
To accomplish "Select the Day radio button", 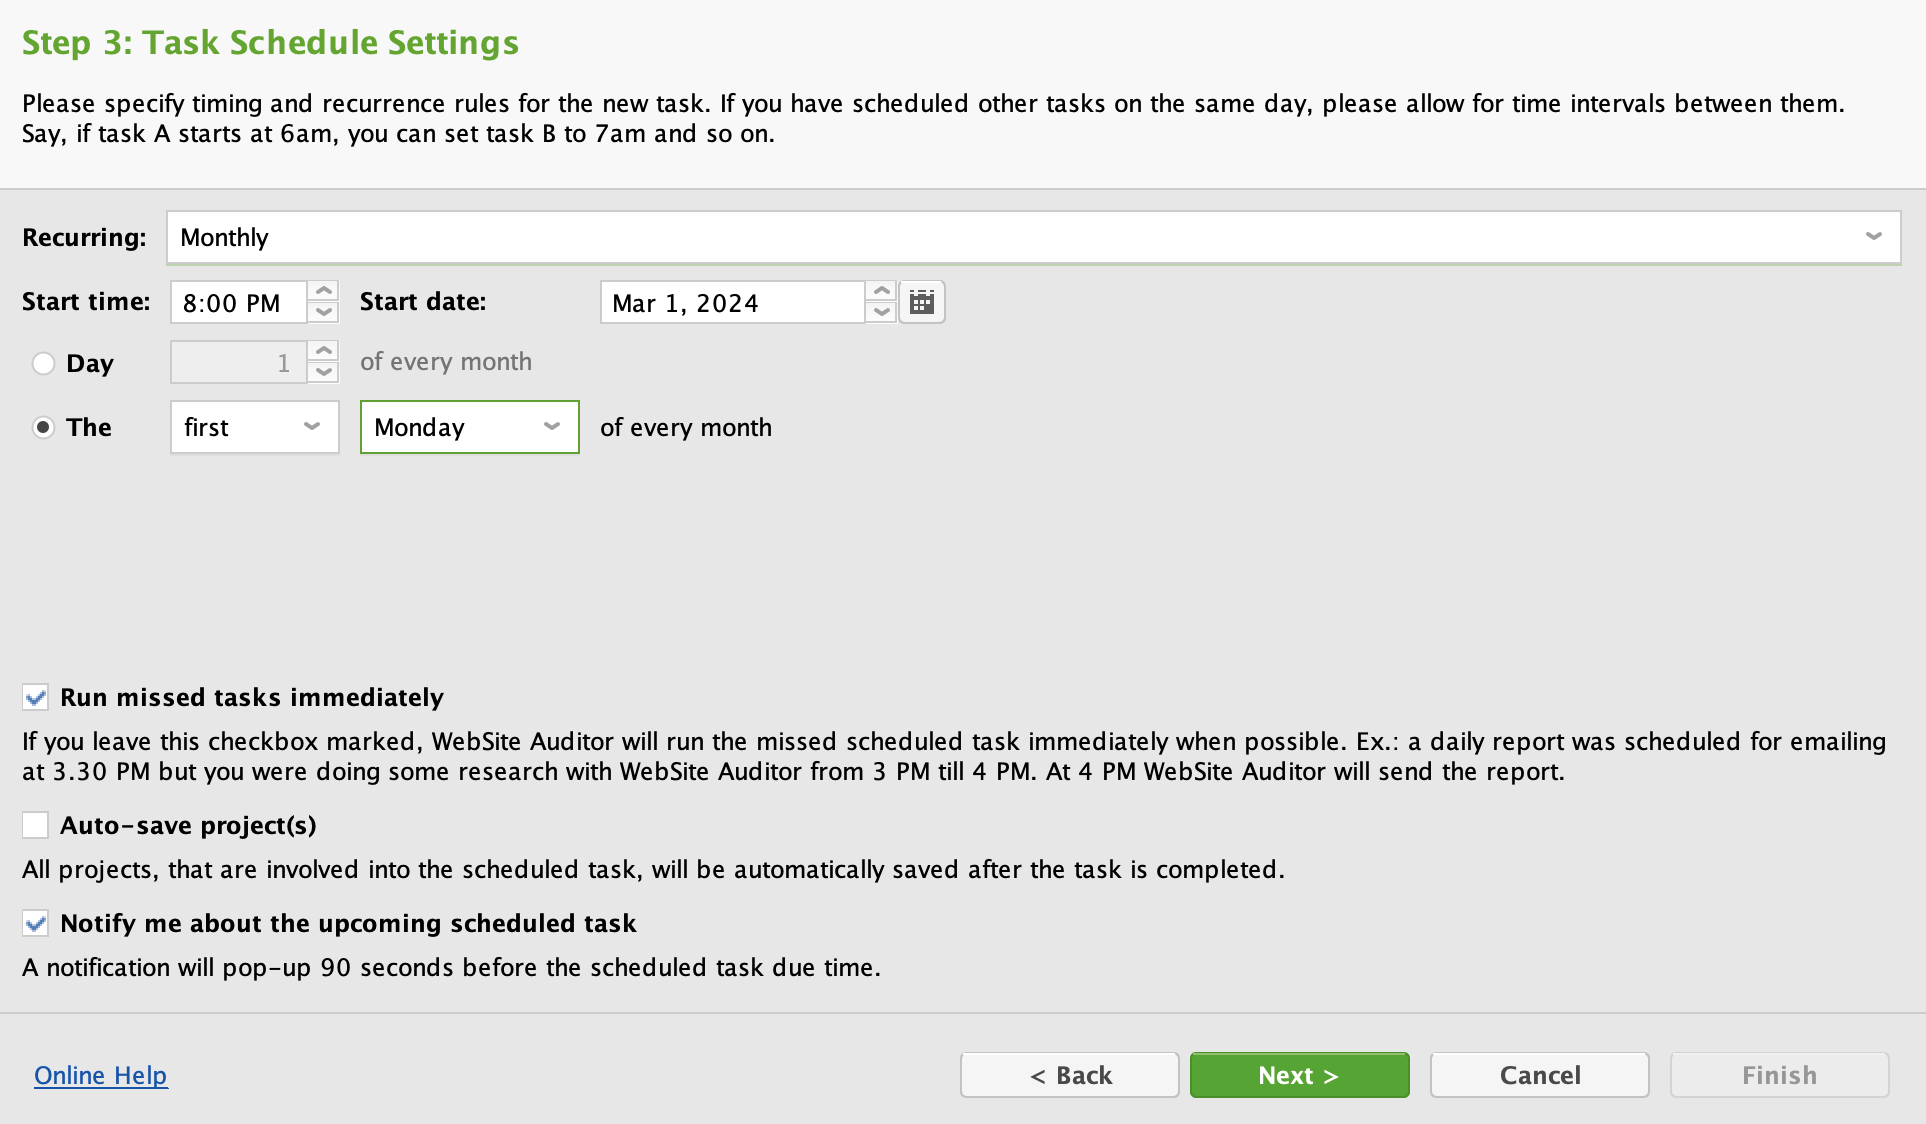I will coord(43,363).
